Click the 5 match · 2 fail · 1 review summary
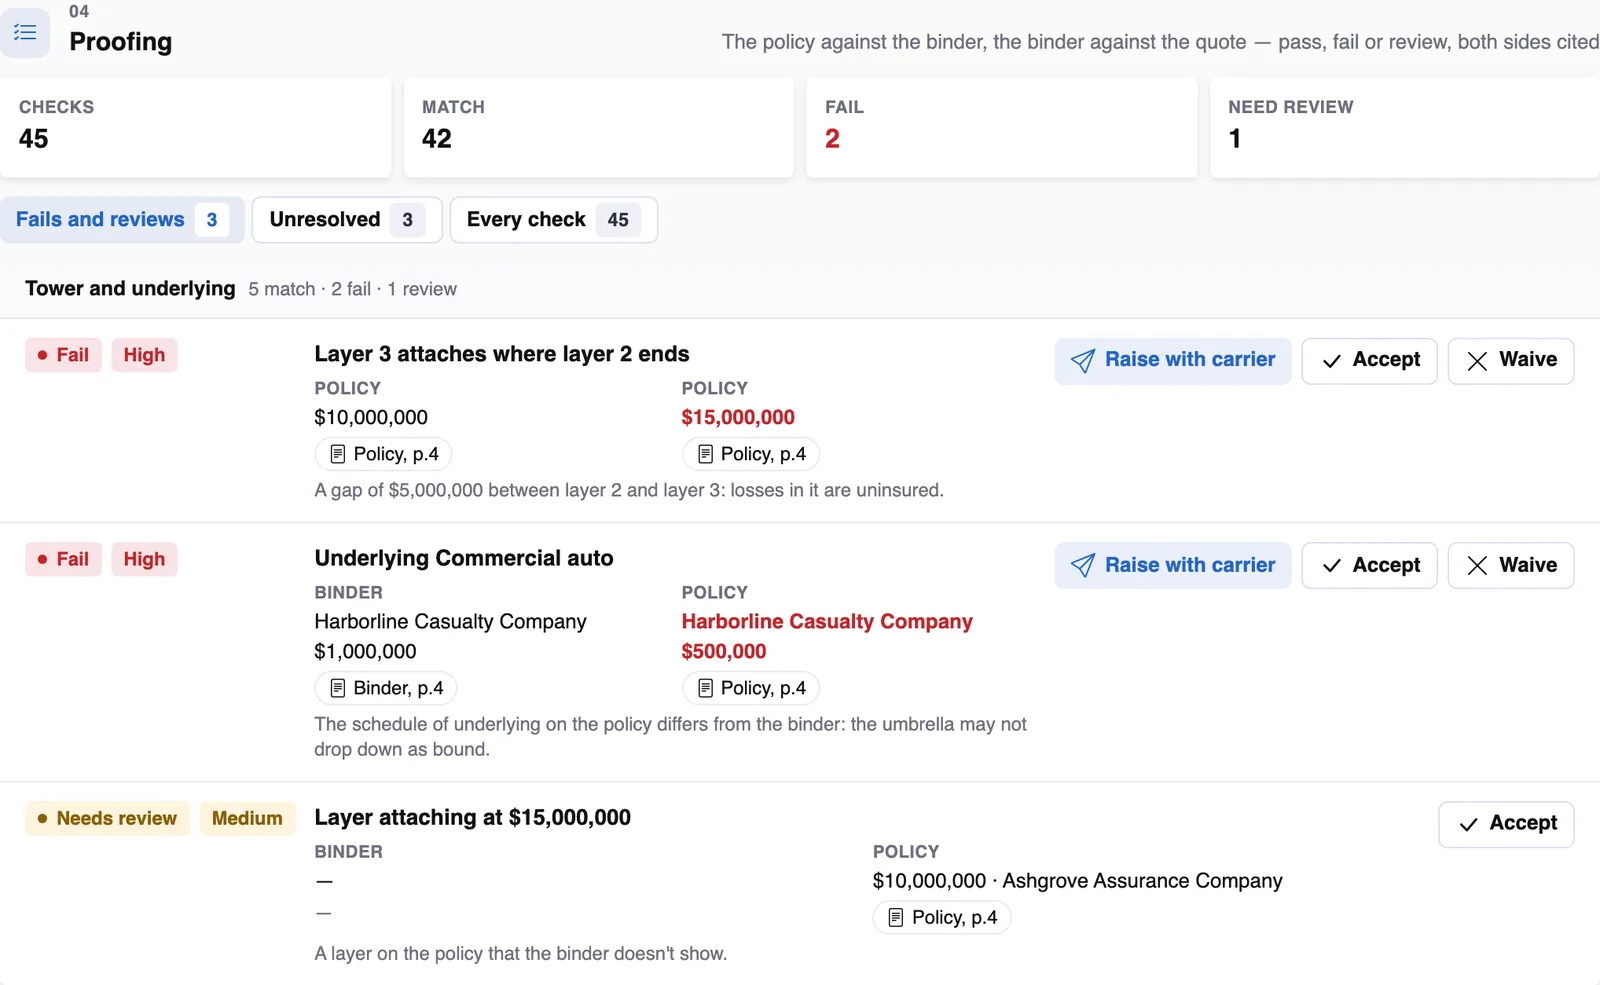Viewport: 1600px width, 985px height. coord(353,290)
